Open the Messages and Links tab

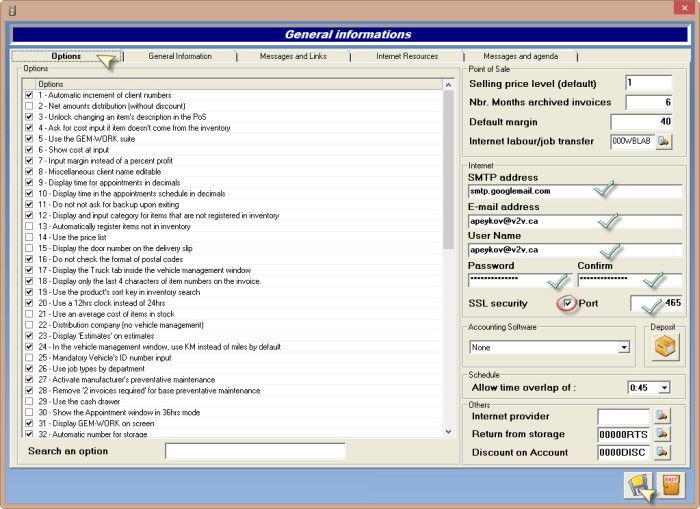pos(293,56)
